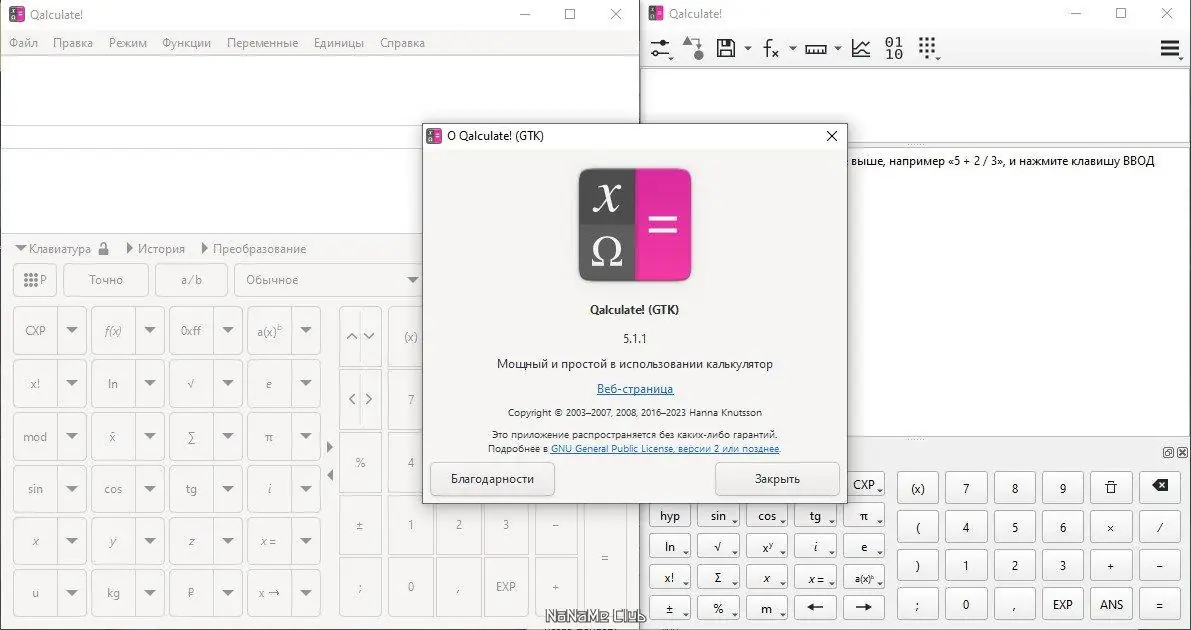Open dropdown arrow beside the ruler icon
The image size is (1191, 630).
[x=838, y=49]
